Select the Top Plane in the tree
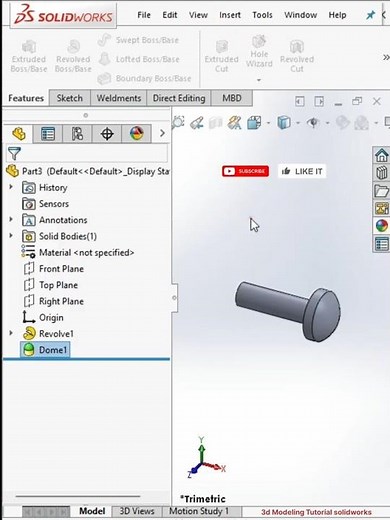This screenshot has height=520, width=390. tap(51, 285)
